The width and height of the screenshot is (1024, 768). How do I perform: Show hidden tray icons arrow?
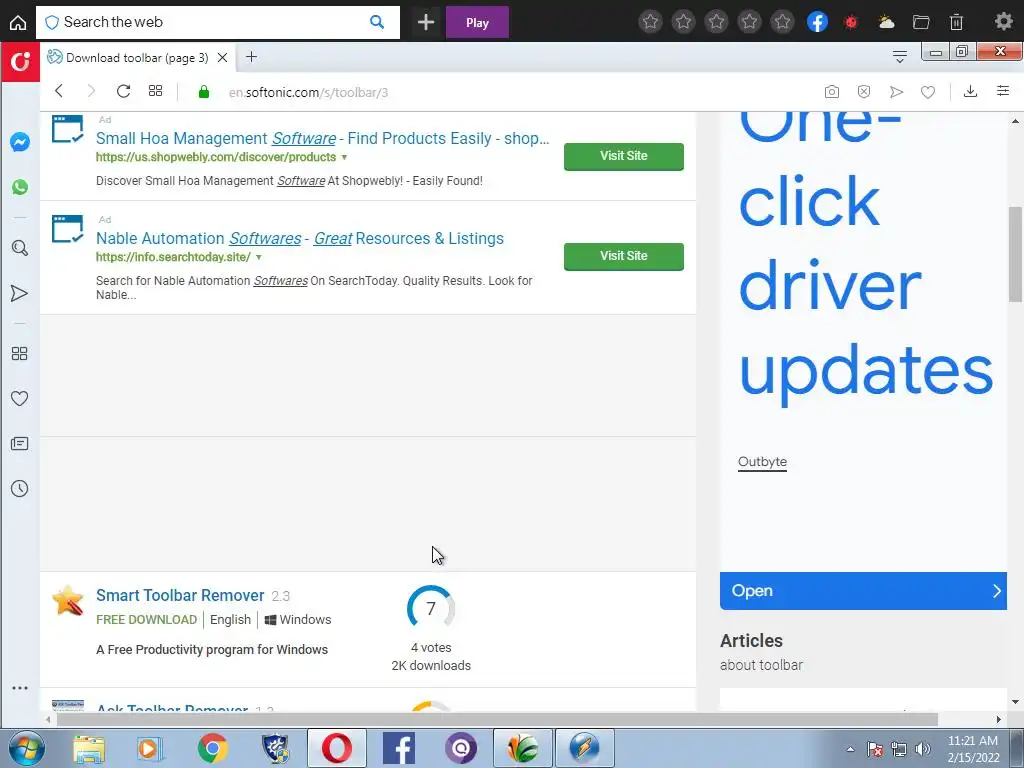tap(850, 749)
